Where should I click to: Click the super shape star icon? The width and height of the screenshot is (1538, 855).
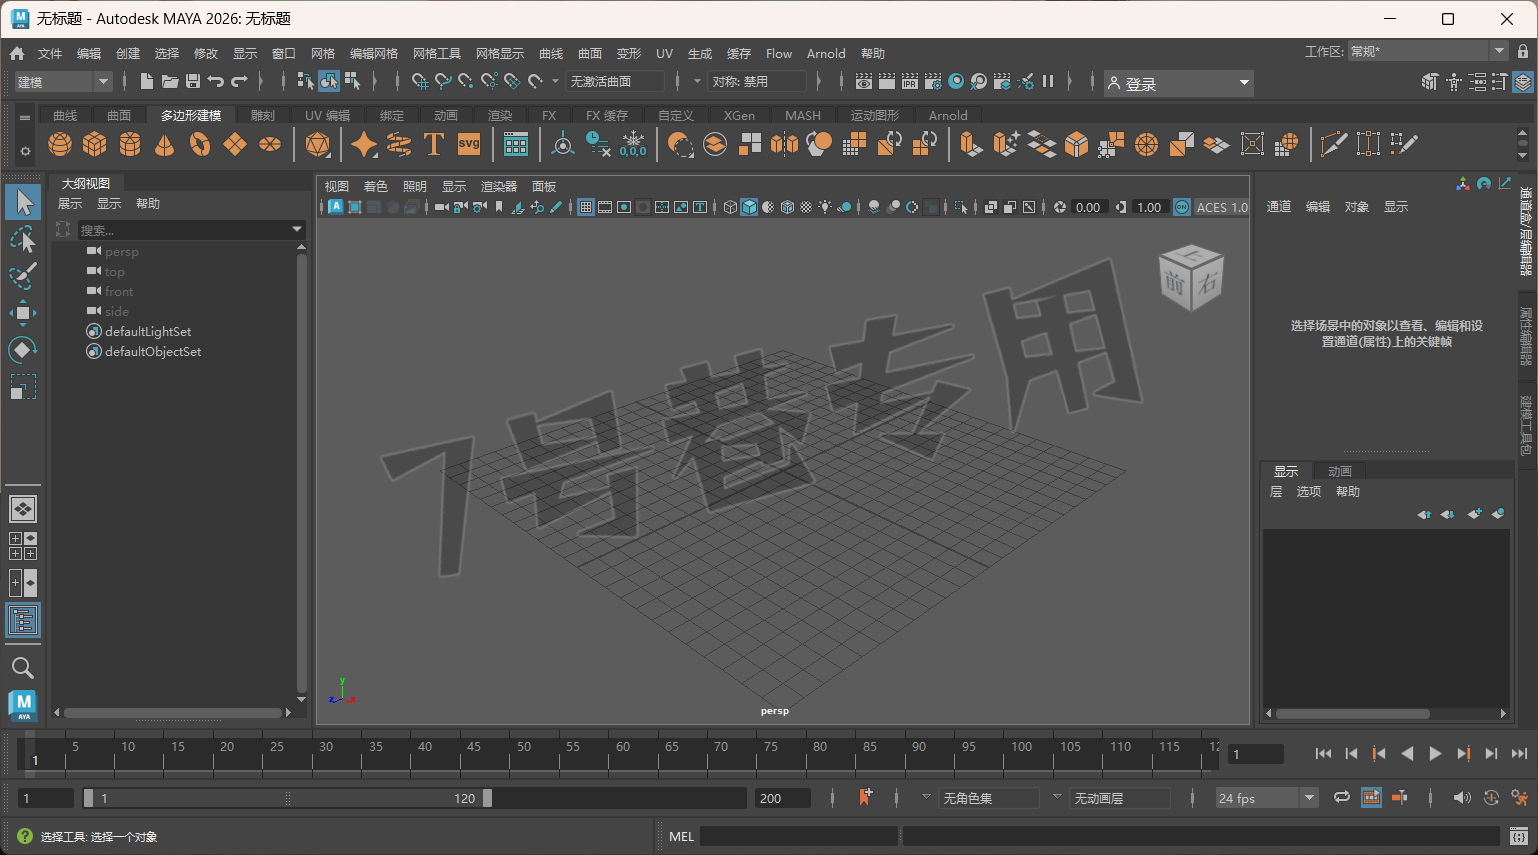[364, 145]
